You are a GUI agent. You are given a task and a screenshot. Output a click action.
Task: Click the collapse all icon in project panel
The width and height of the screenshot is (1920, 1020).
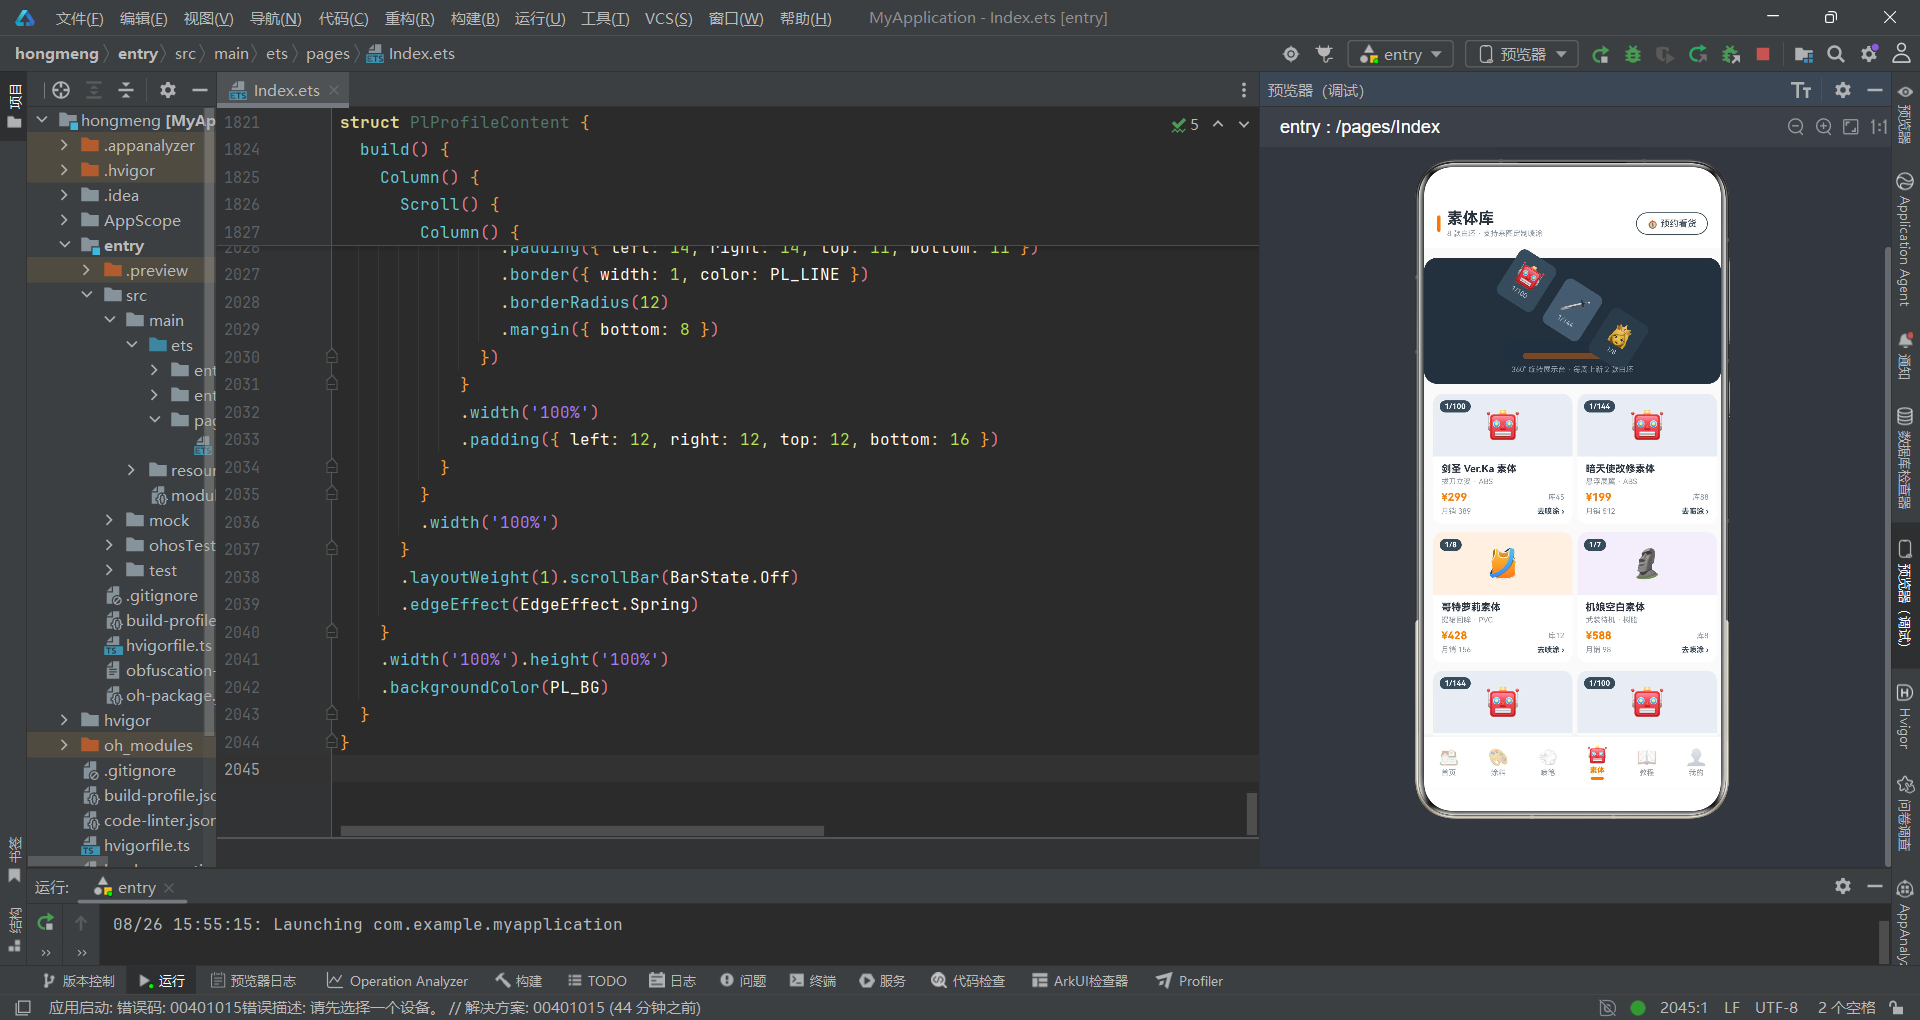[x=126, y=90]
